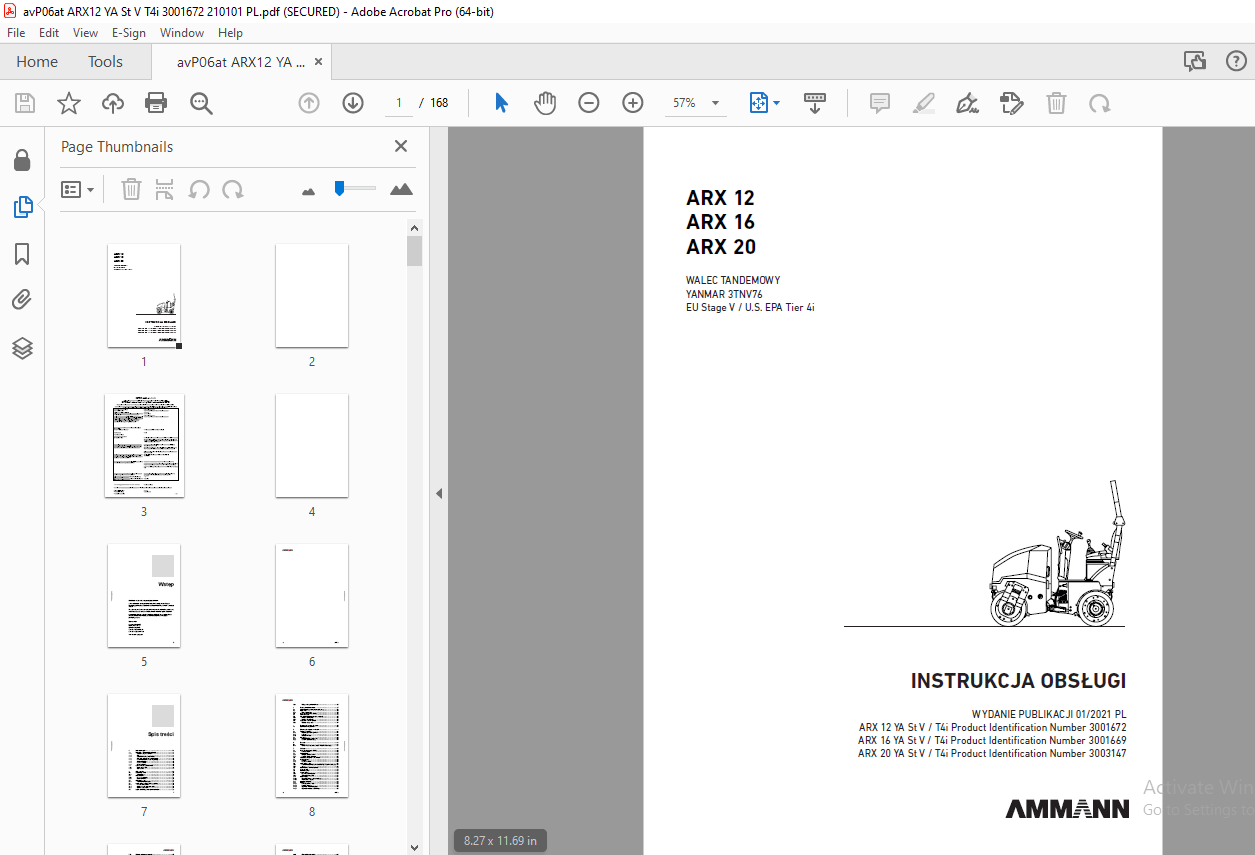Select page 1 thumbnail

tap(144, 295)
